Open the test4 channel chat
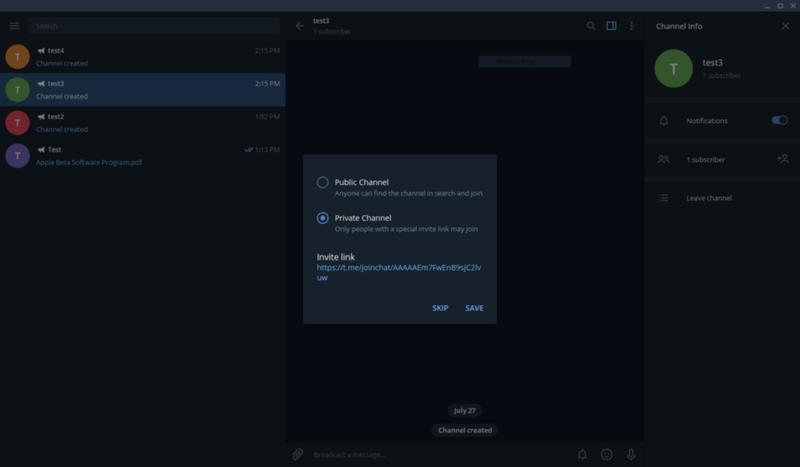800x467 pixels. [x=142, y=56]
